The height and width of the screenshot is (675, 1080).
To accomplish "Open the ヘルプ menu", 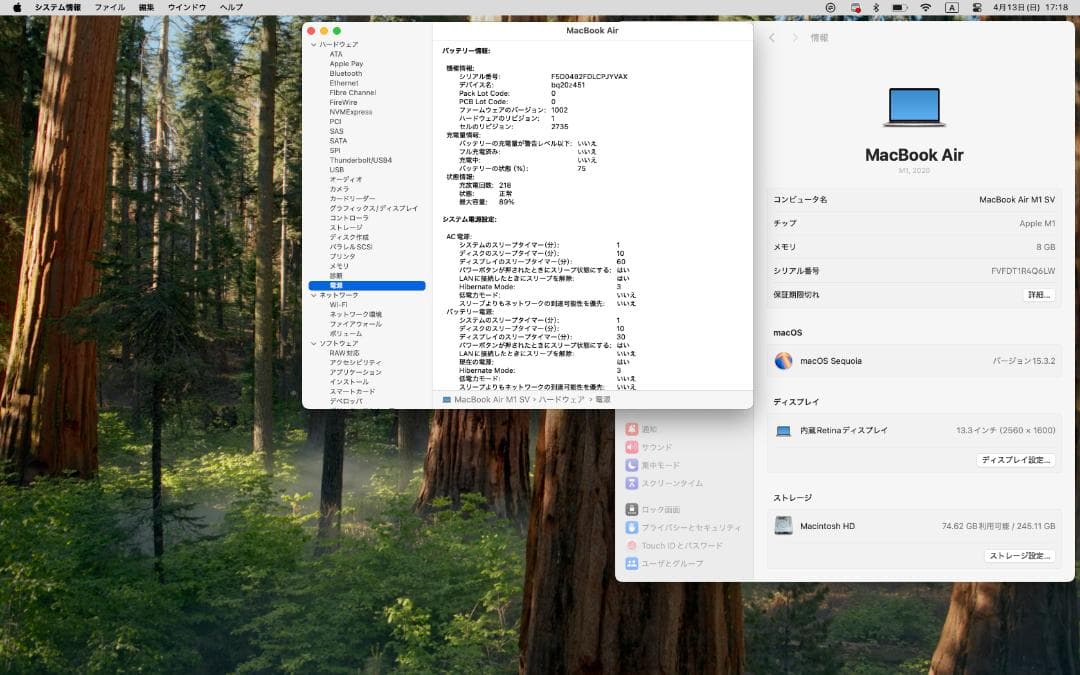I will click(x=231, y=8).
